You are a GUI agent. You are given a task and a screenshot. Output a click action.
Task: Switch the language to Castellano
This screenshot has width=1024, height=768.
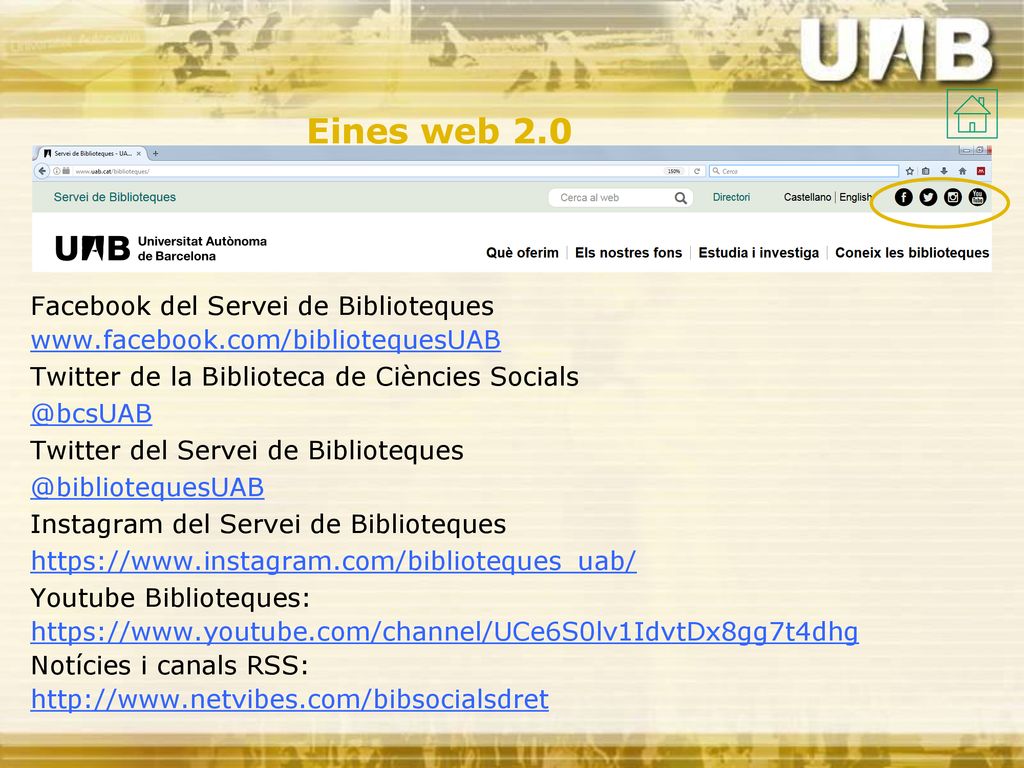807,197
